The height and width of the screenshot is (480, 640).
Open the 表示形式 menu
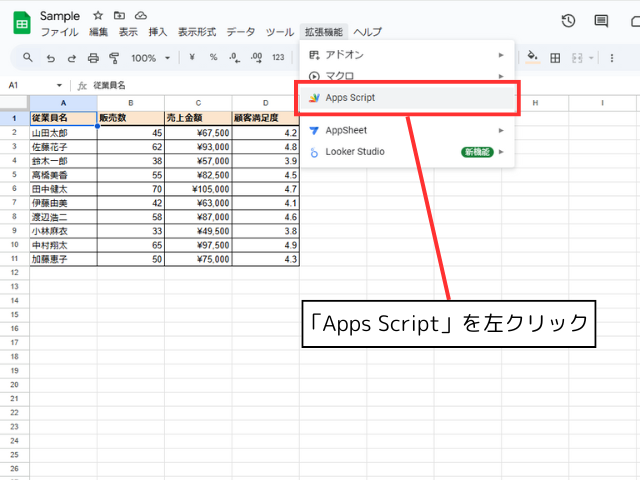197,32
